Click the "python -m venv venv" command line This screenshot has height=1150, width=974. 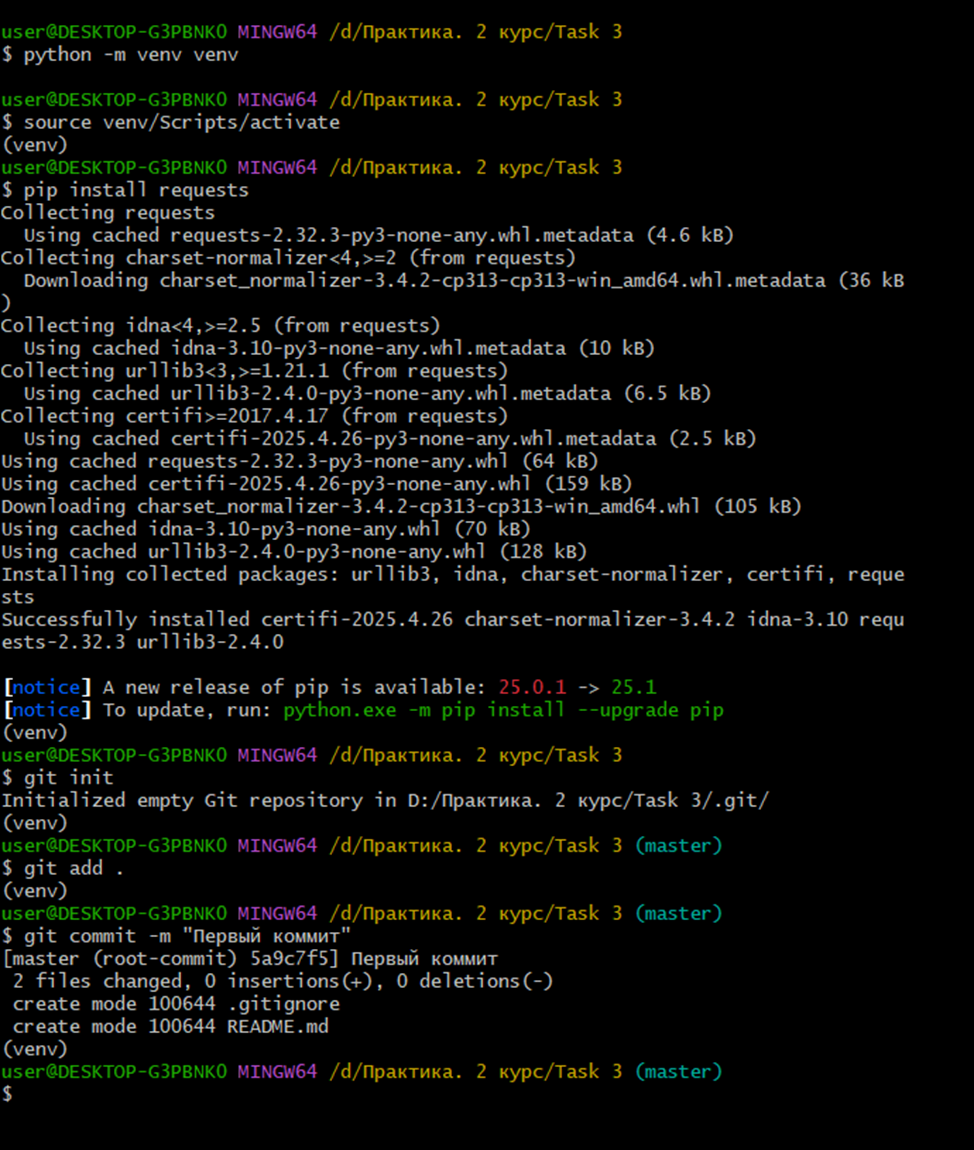[x=130, y=55]
